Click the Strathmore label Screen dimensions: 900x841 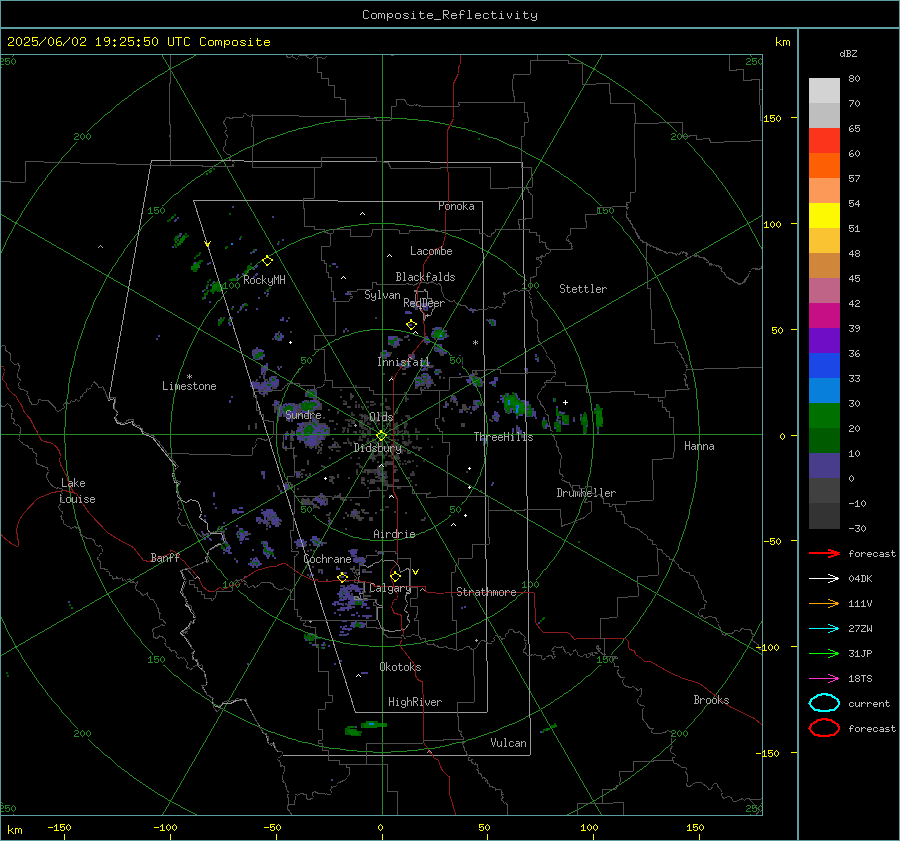[x=486, y=592]
